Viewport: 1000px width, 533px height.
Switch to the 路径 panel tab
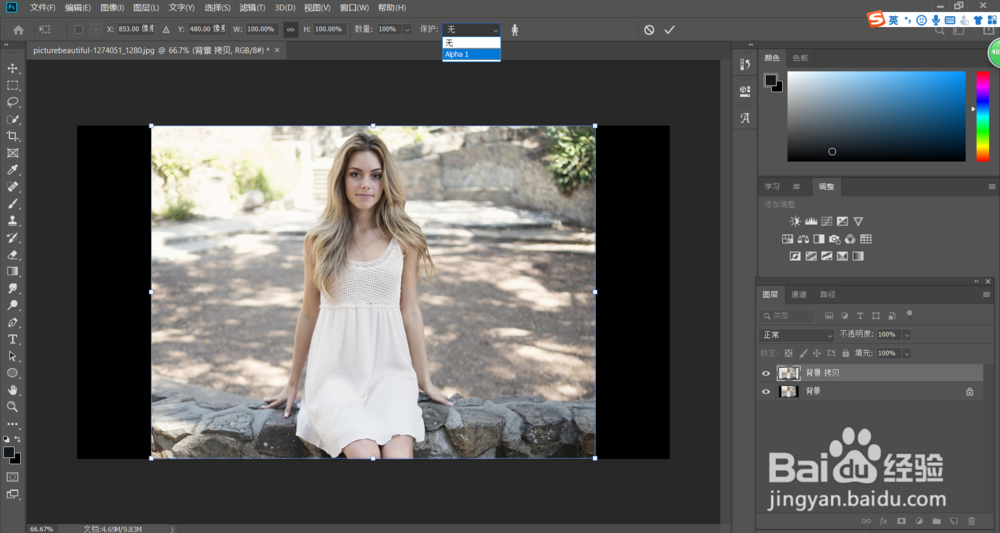(x=828, y=295)
